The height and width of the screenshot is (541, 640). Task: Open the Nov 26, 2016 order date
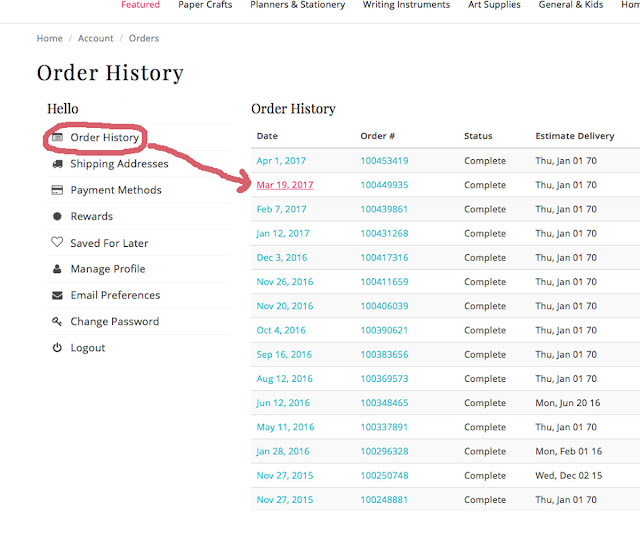[x=285, y=282]
